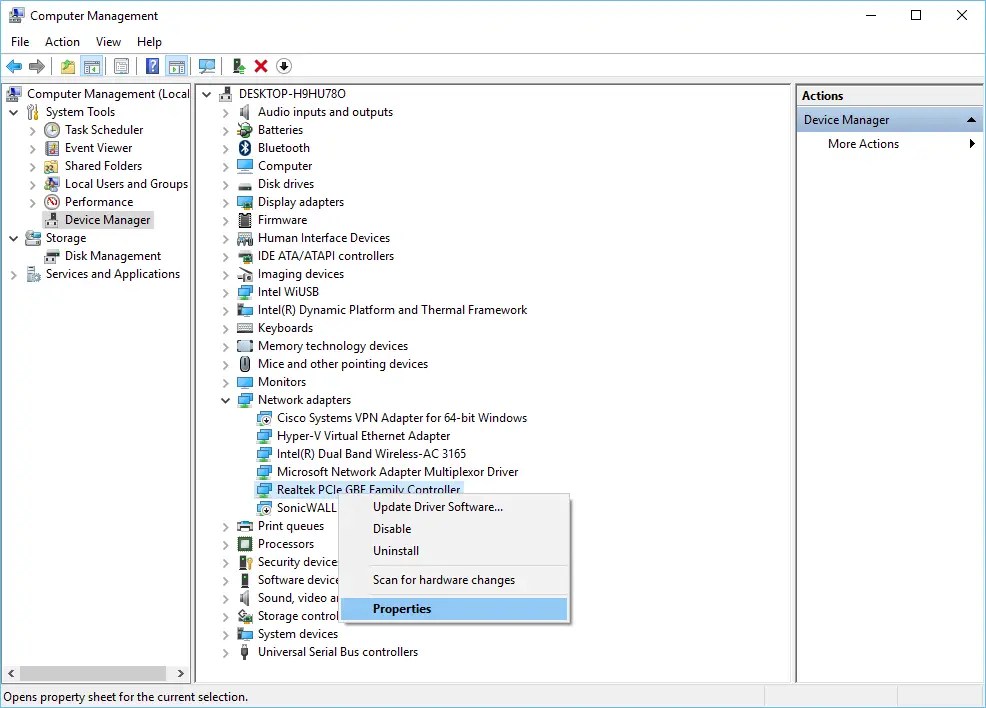The height and width of the screenshot is (708, 986).
Task: Click the Scan for hardware changes toolbar icon
Action: point(206,66)
